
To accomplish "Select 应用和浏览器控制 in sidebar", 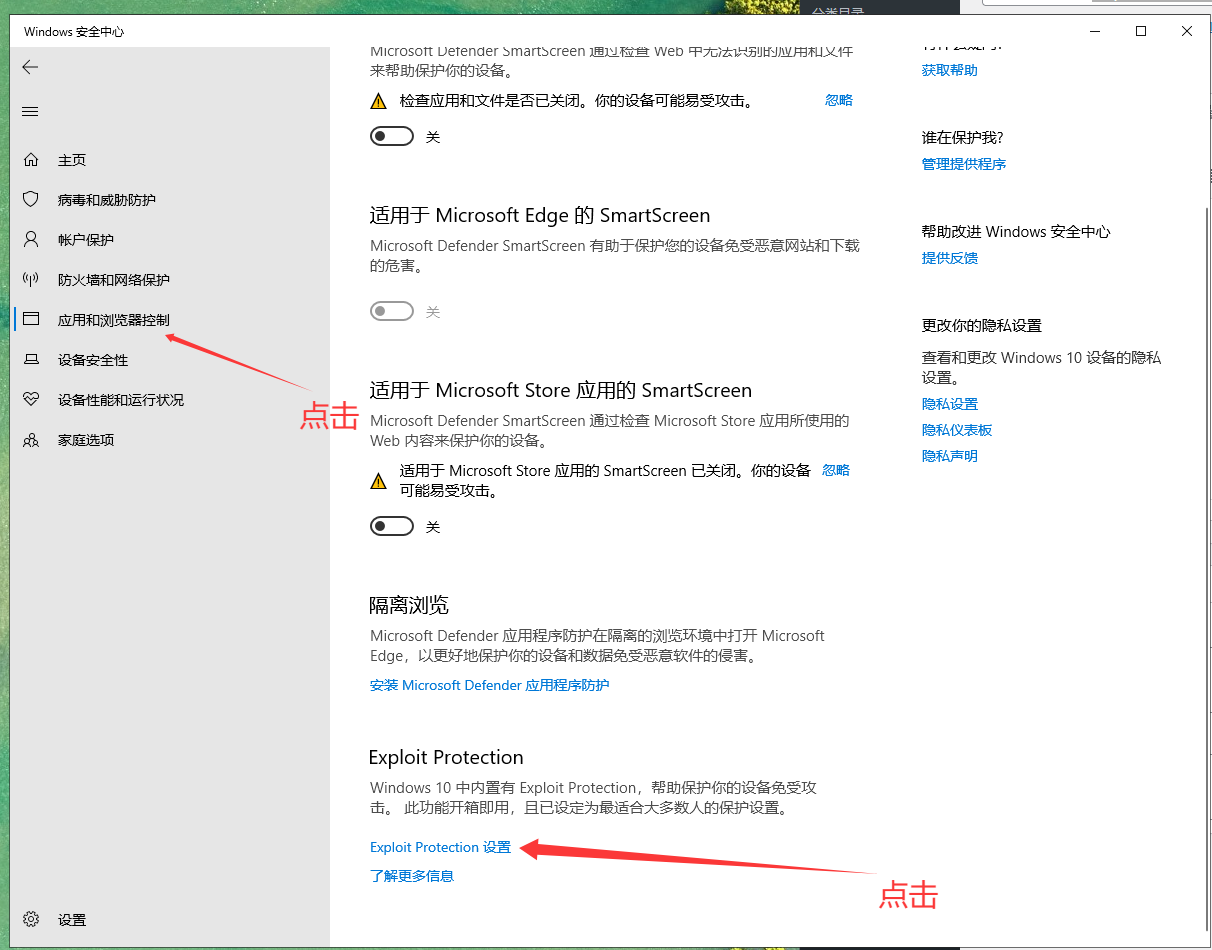I will [x=114, y=320].
